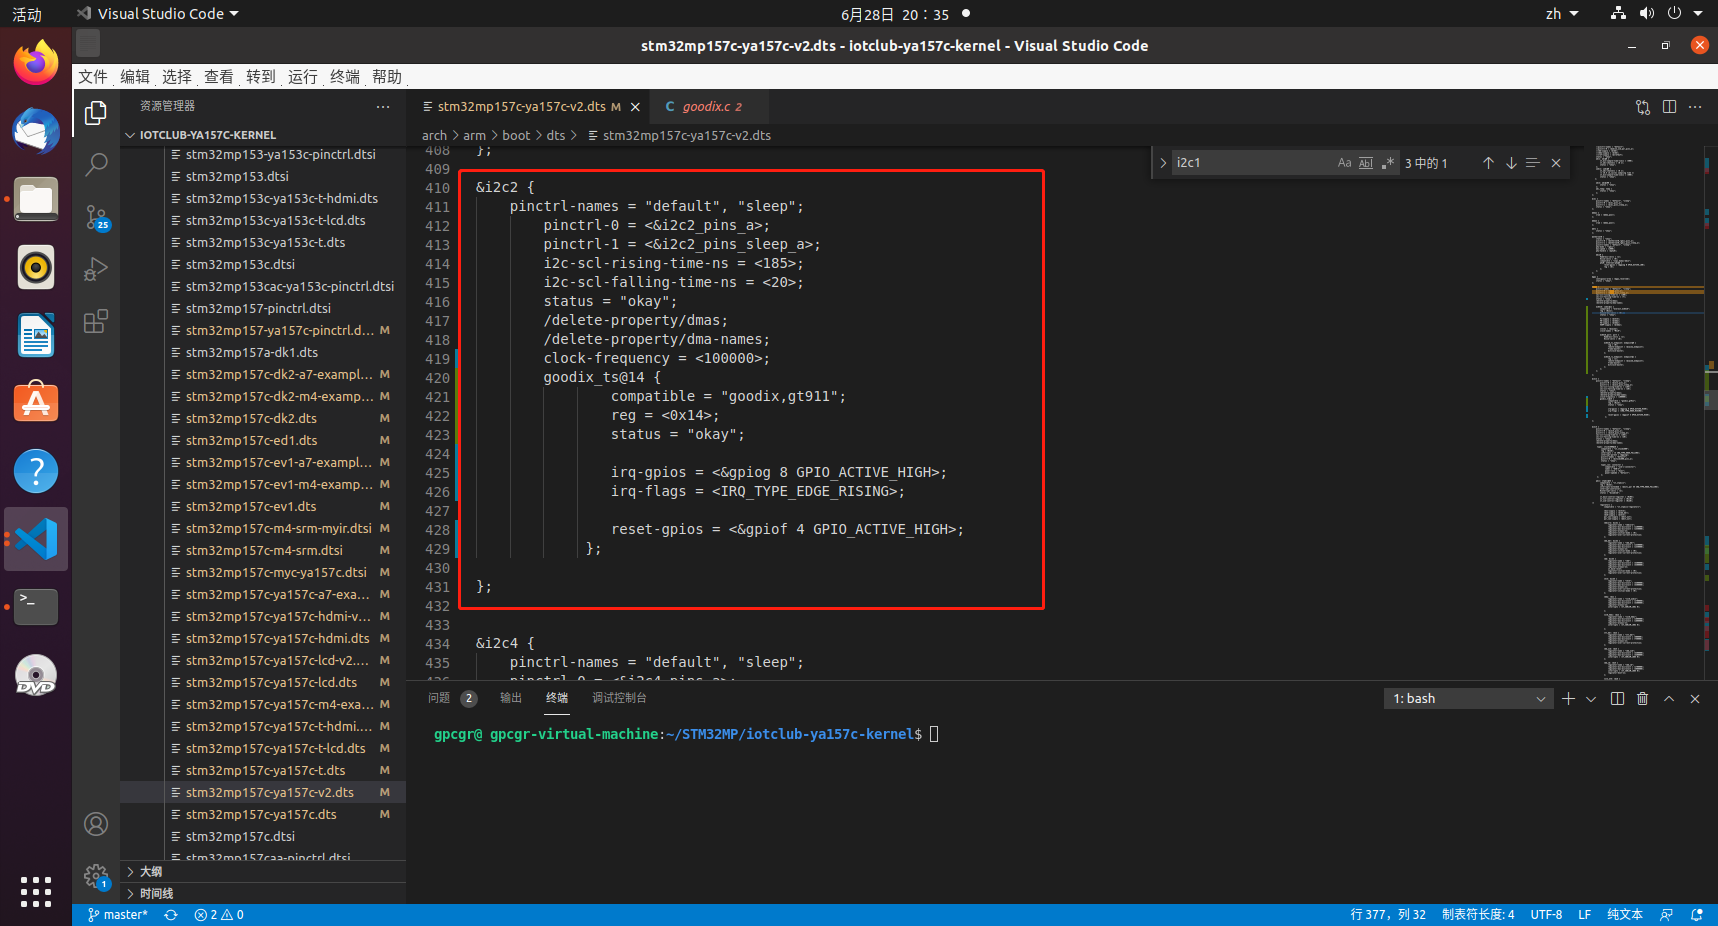
Task: Toggle Use Regular Expression in find widget
Action: [1387, 163]
